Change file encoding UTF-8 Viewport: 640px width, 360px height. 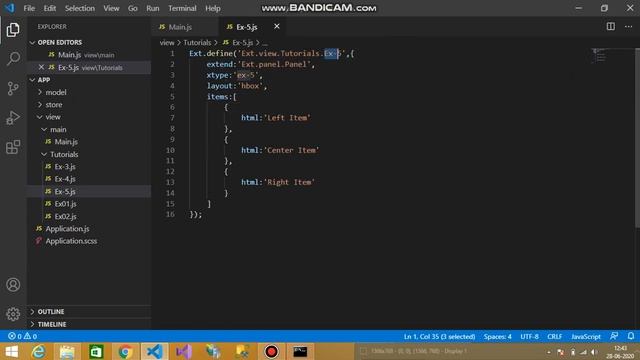tap(529, 337)
